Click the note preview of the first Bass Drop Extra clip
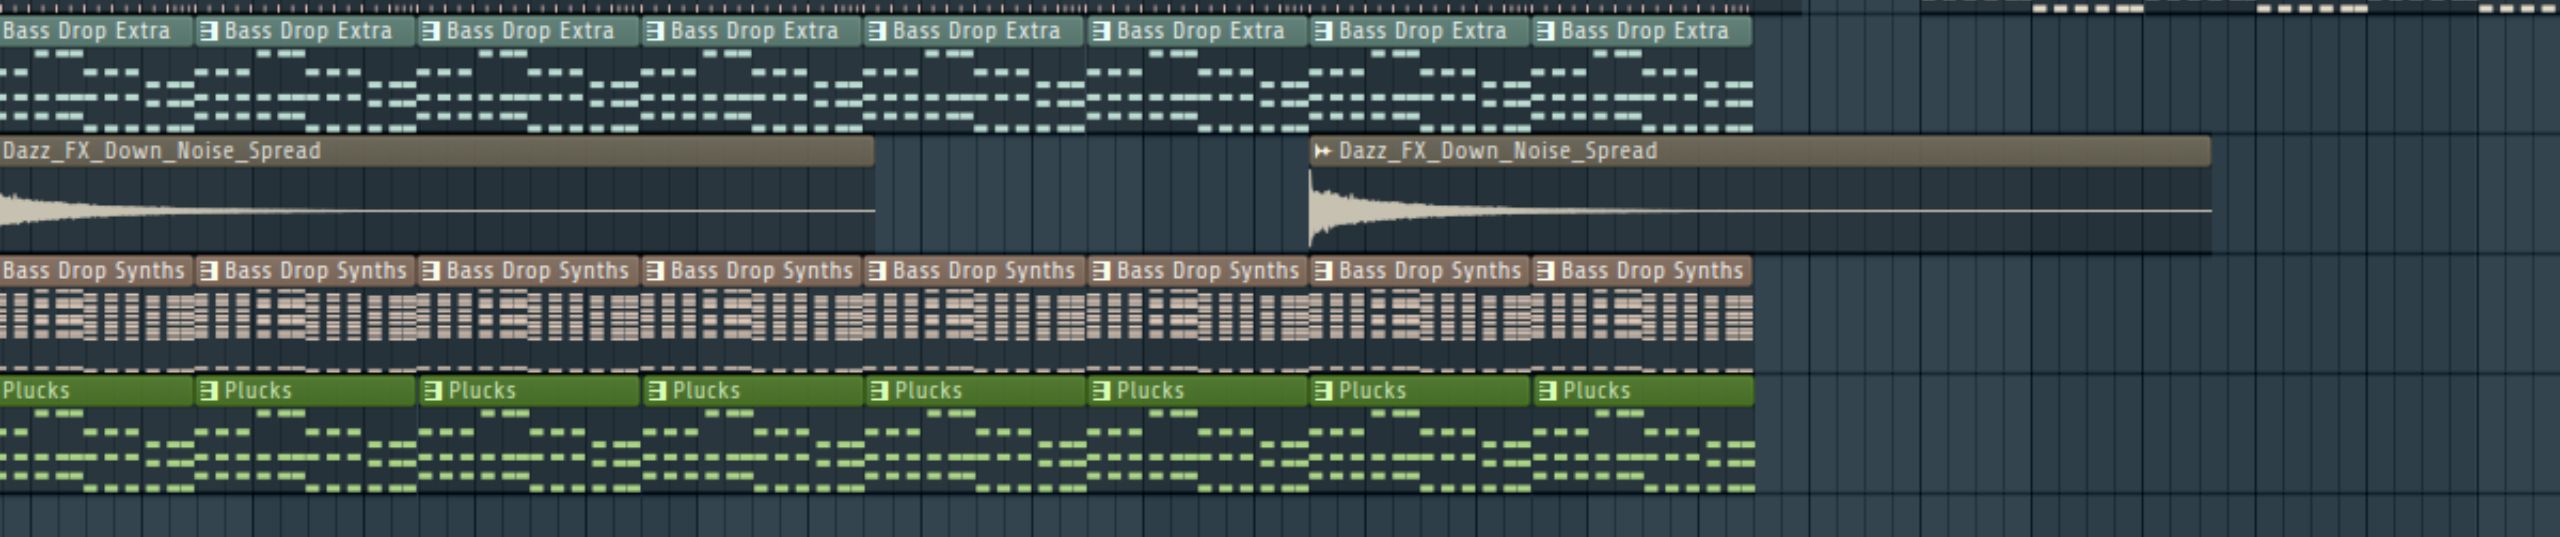This screenshot has width=2560, height=537. pyautogui.click(x=97, y=90)
